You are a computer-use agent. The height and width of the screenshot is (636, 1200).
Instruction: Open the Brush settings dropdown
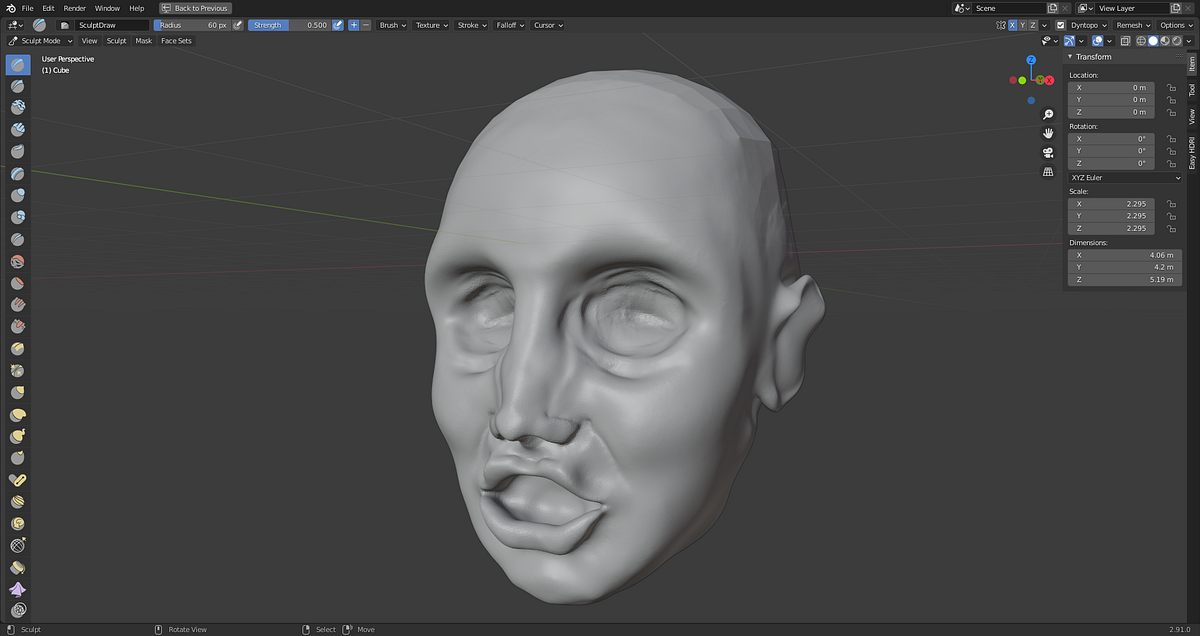(x=393, y=25)
